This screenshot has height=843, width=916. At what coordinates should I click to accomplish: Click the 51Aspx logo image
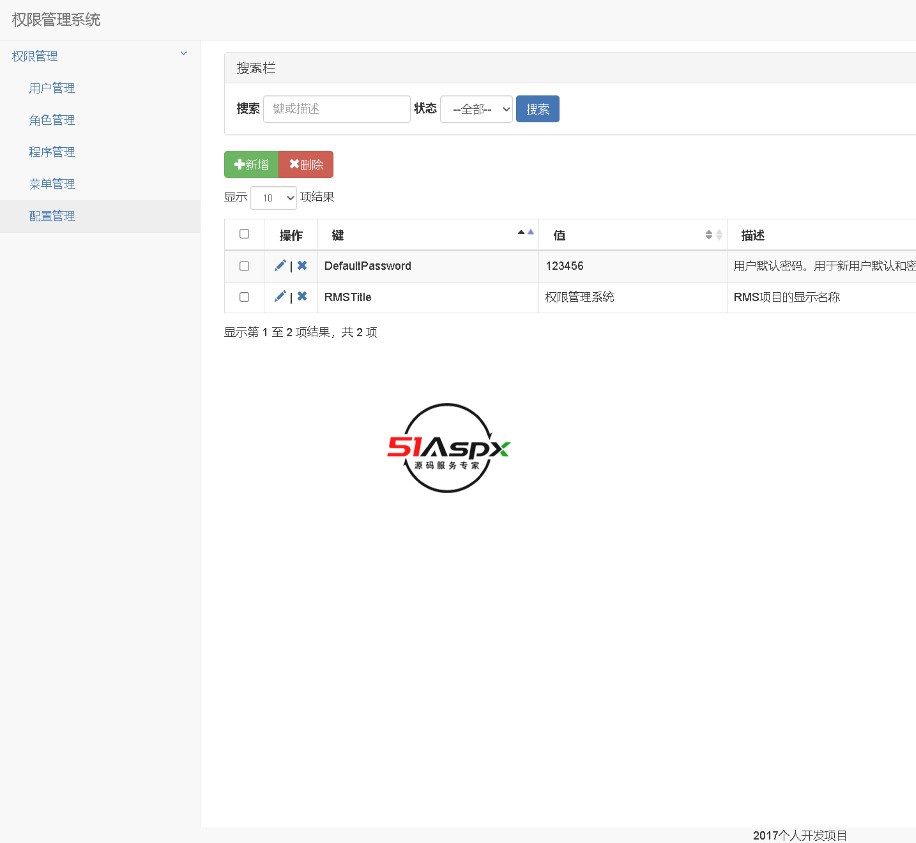pyautogui.click(x=449, y=448)
